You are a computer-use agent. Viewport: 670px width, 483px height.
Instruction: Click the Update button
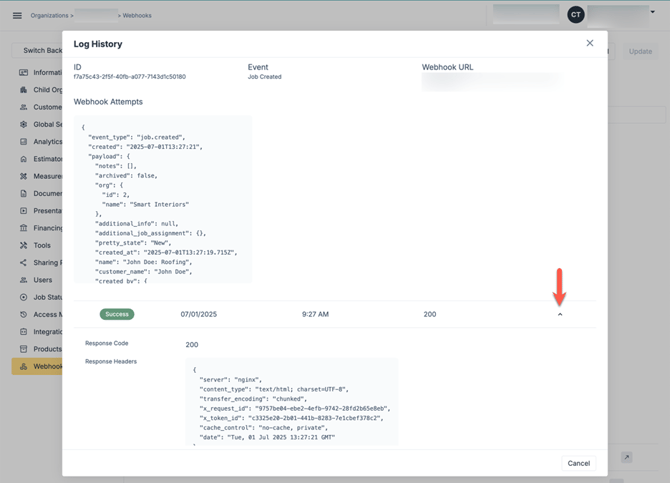click(640, 51)
